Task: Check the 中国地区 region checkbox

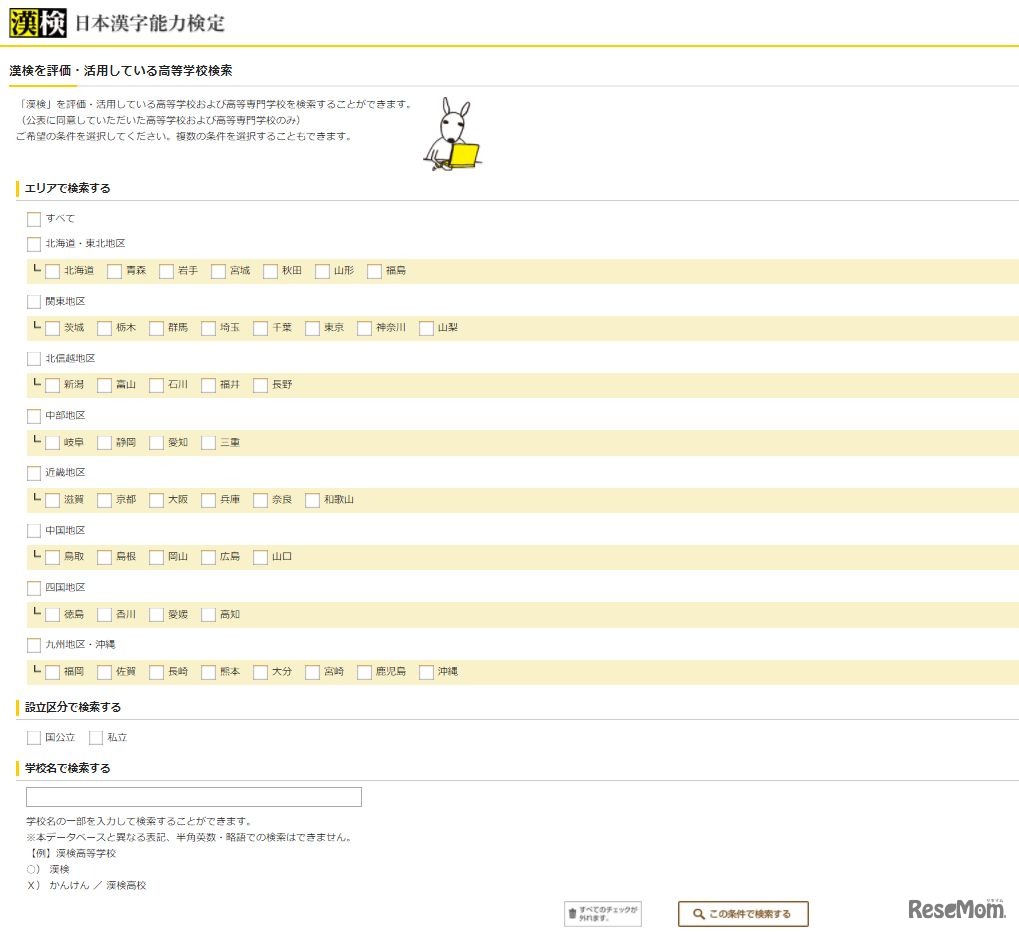Action: (x=34, y=531)
